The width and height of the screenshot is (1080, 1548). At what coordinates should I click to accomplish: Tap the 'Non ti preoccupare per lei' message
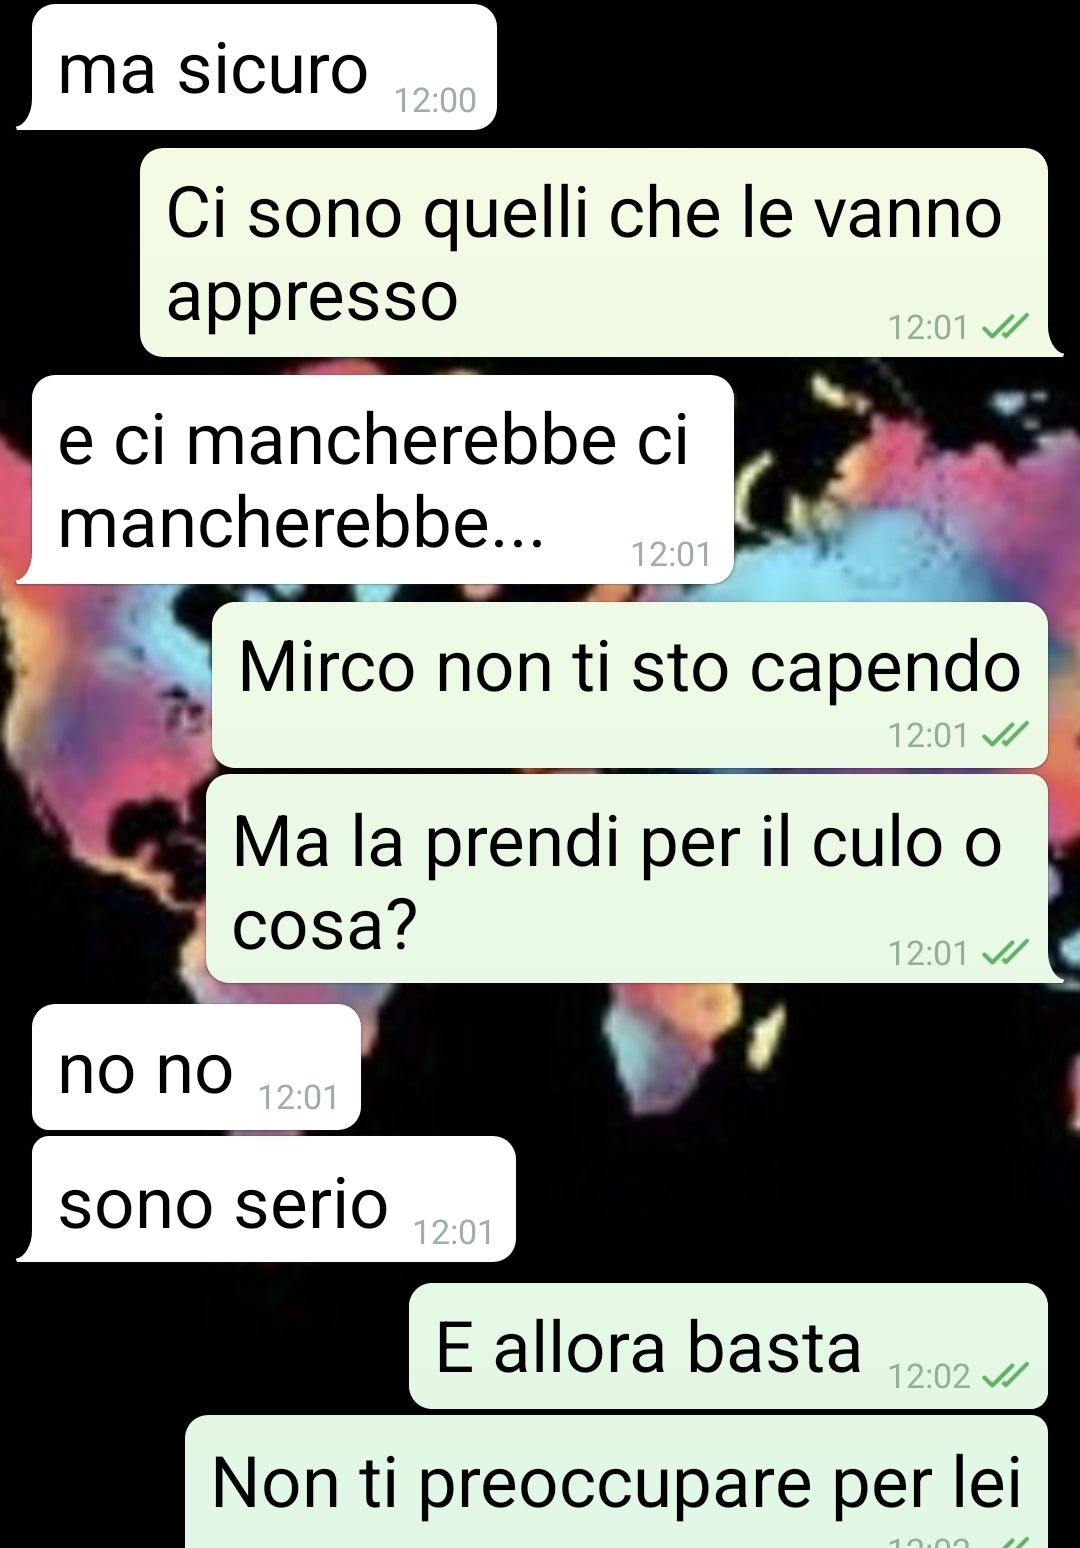pyautogui.click(x=616, y=1482)
